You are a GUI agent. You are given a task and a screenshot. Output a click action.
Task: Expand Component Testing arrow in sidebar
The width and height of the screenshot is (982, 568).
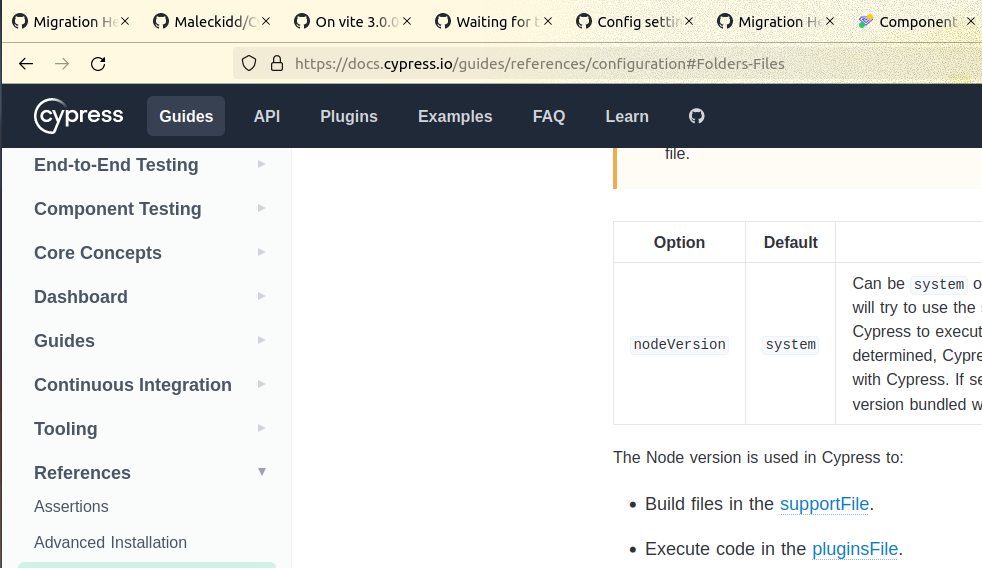261,208
